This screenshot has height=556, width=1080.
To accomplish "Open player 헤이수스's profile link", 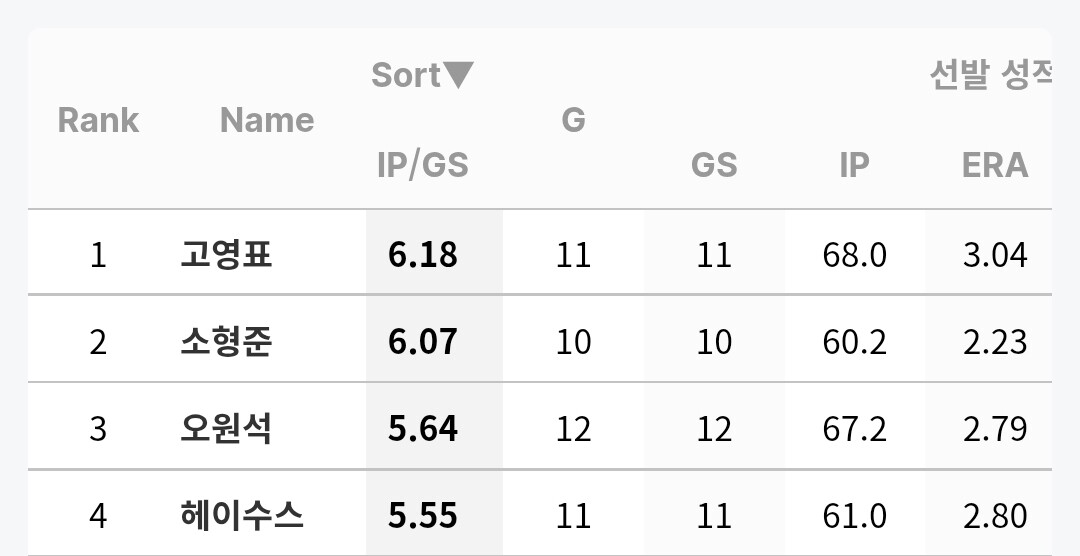I will [241, 516].
